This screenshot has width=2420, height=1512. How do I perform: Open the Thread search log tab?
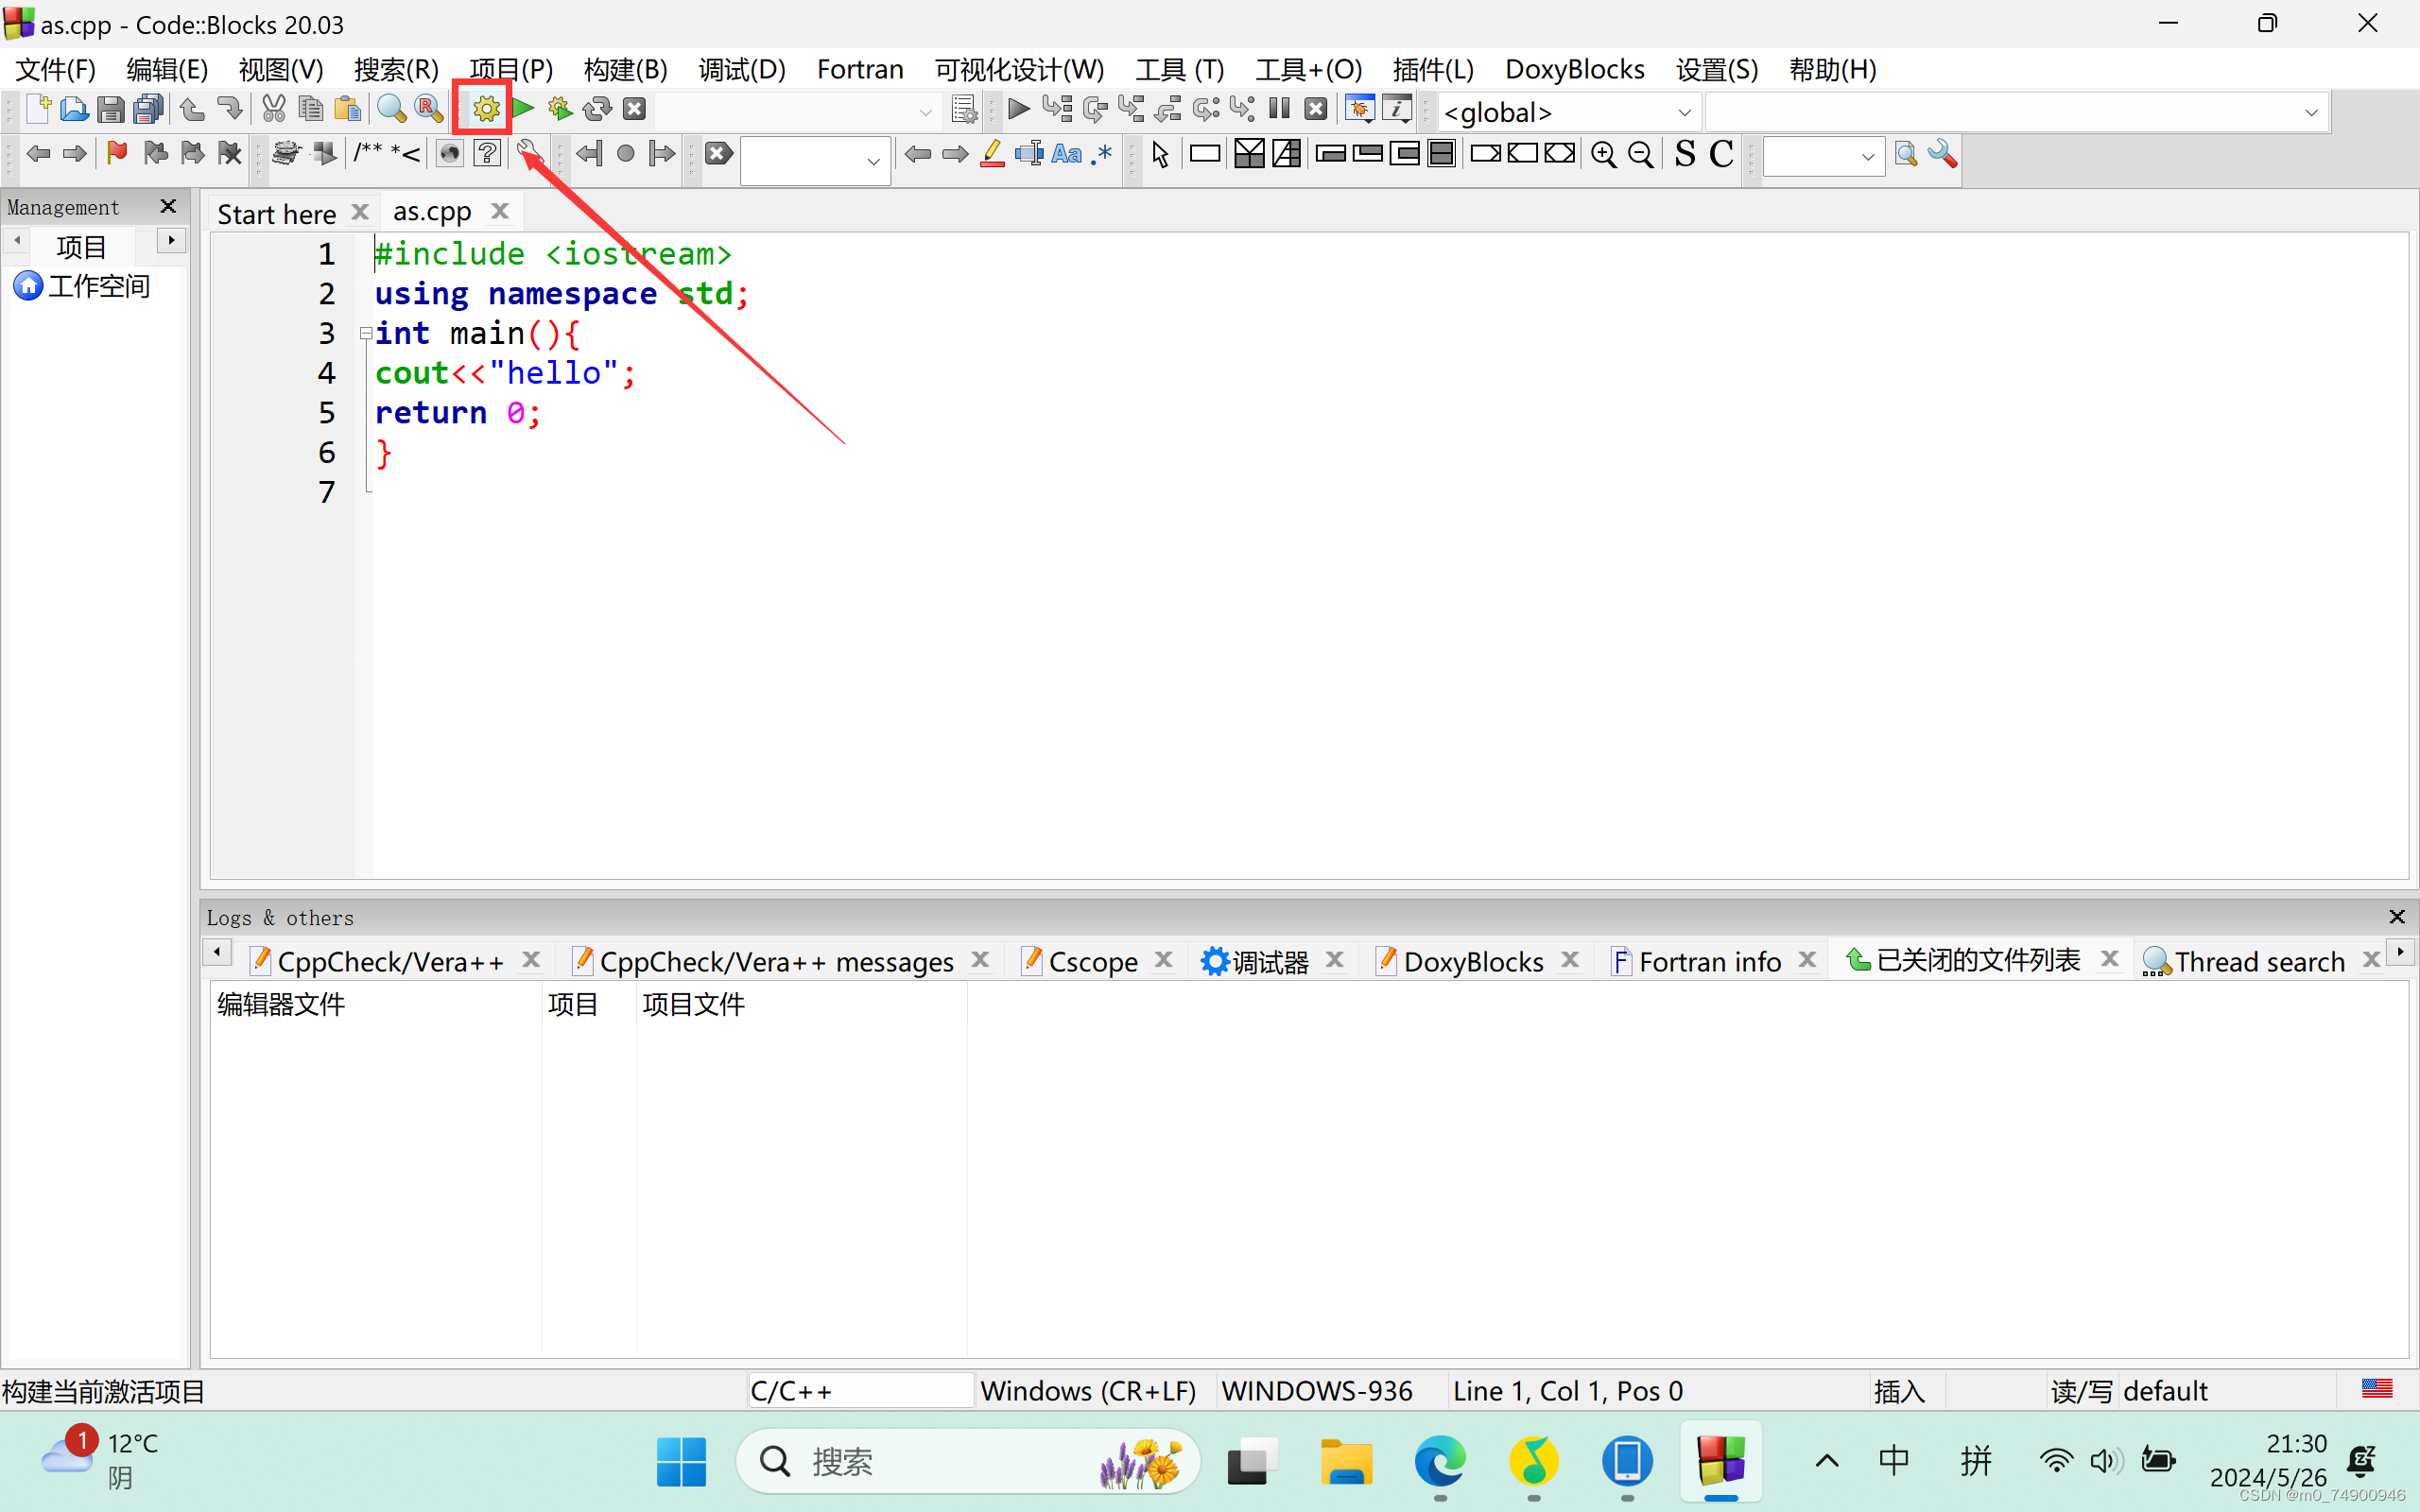pos(2258,961)
